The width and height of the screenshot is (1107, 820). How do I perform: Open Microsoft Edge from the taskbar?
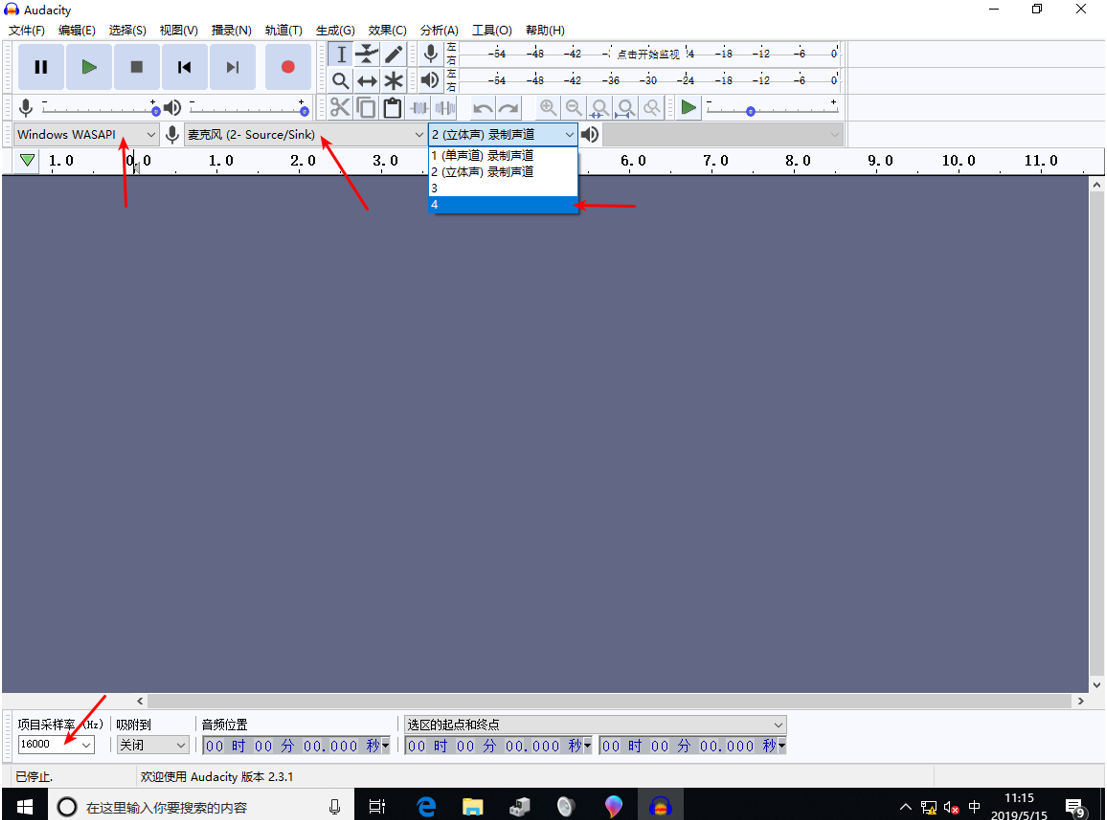coord(426,806)
